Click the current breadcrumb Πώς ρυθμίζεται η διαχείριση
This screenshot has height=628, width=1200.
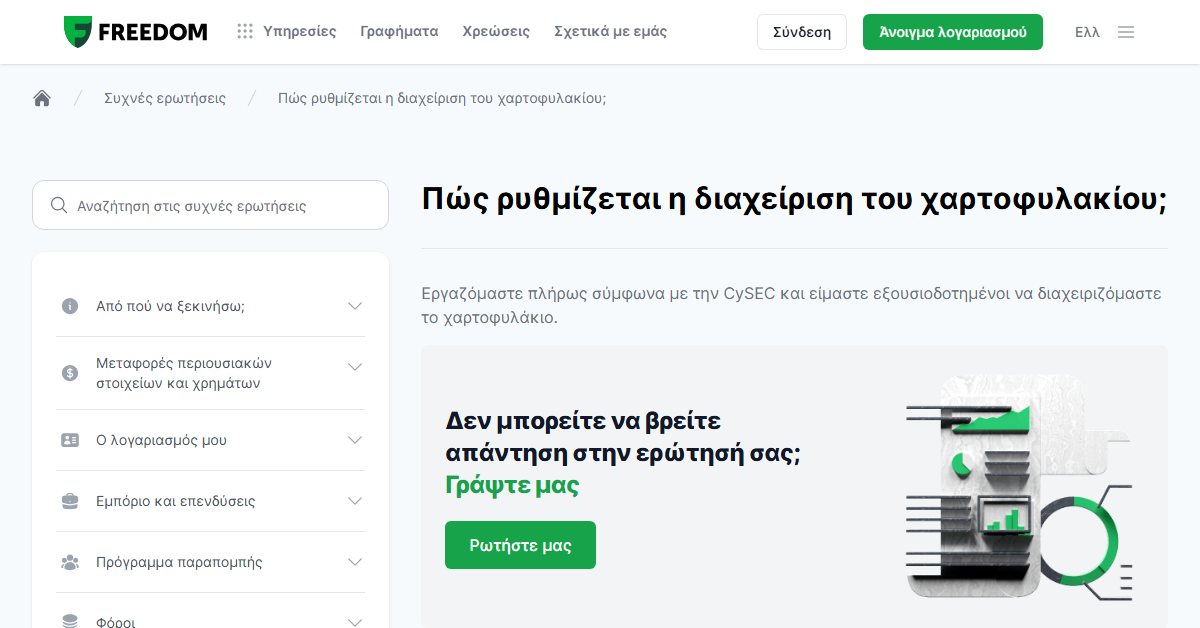(x=442, y=98)
